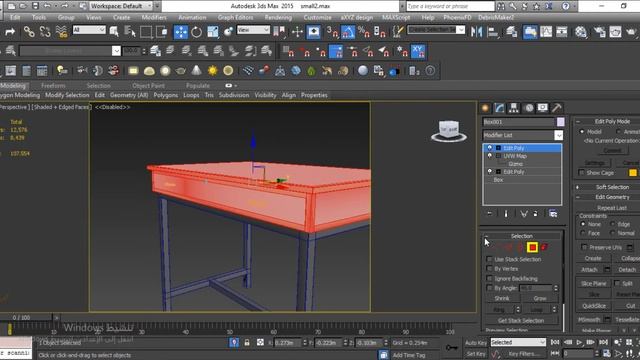Enable Show Cage checkbox
The width and height of the screenshot is (640, 360).
(582, 173)
